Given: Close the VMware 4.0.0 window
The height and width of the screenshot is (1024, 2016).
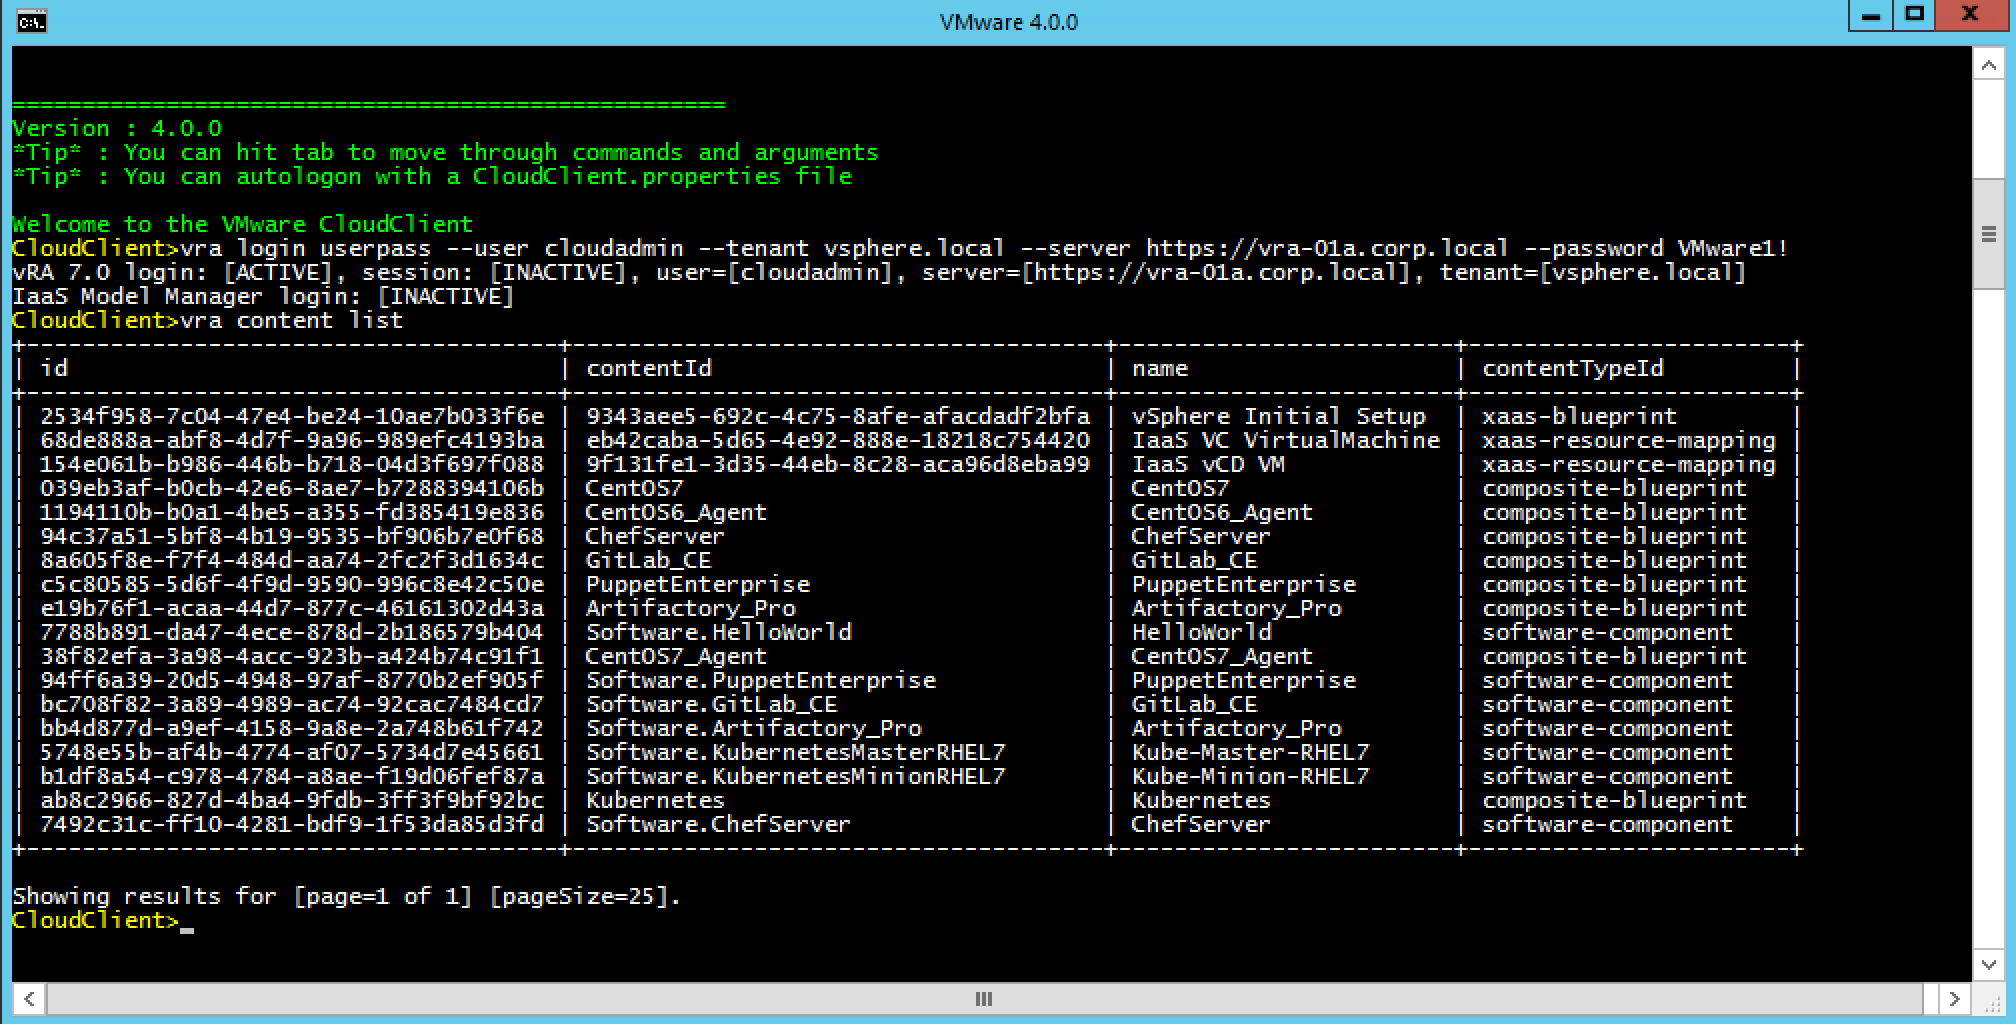Looking at the screenshot, I should 1971,16.
